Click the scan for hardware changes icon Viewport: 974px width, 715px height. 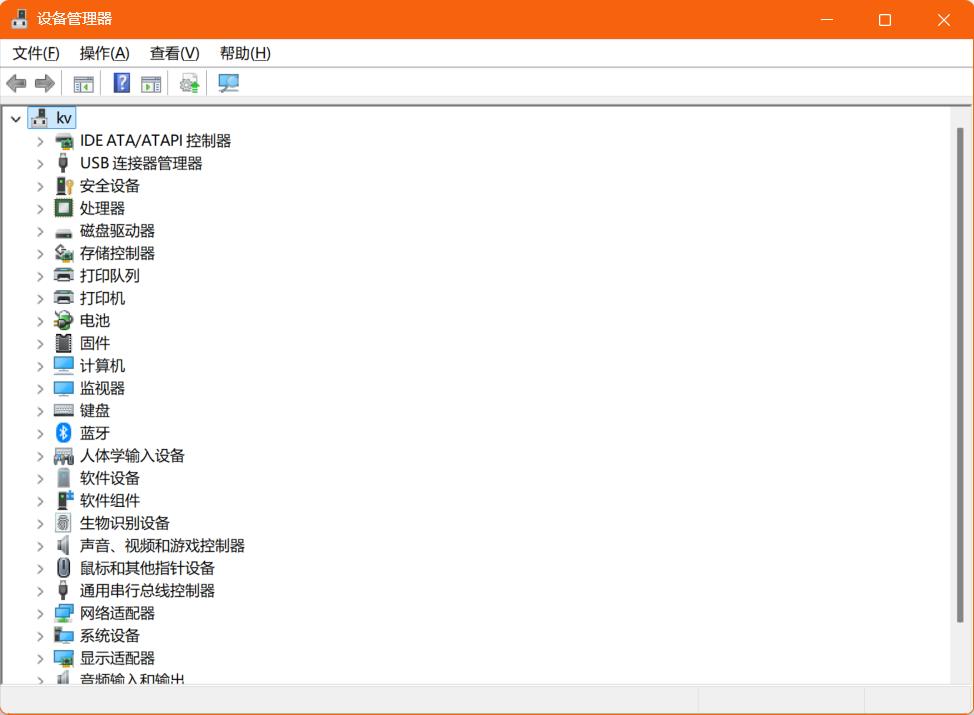coord(229,83)
